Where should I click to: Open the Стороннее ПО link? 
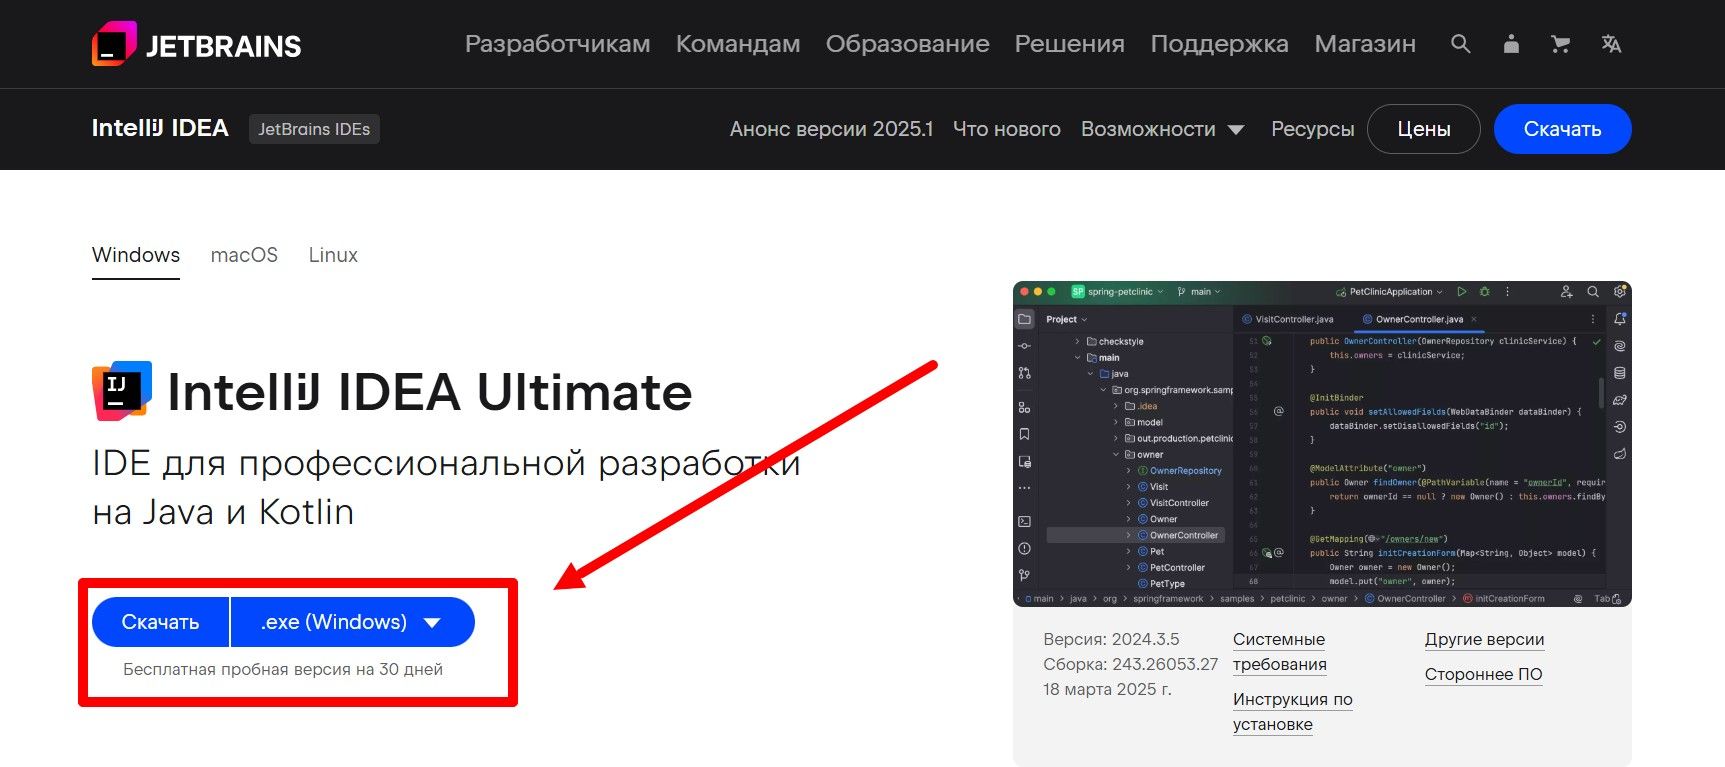coord(1484,675)
